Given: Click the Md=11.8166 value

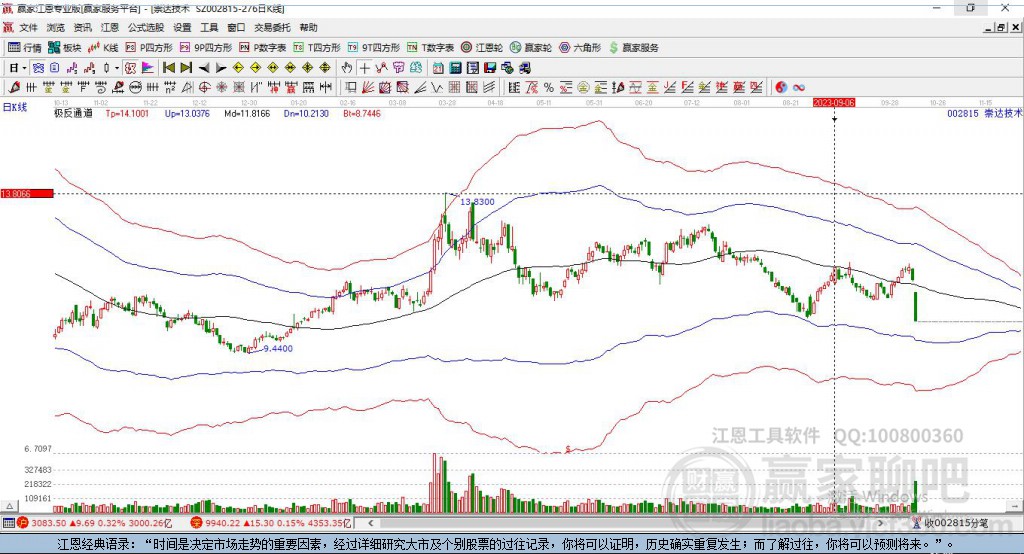Looking at the screenshot, I should [247, 113].
